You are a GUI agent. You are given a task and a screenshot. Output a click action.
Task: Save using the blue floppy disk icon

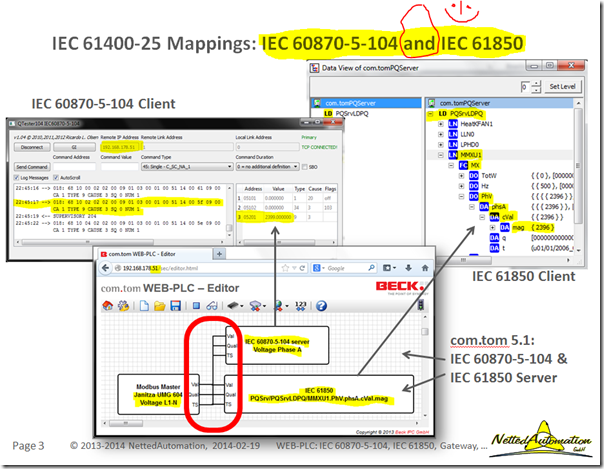coord(176,306)
